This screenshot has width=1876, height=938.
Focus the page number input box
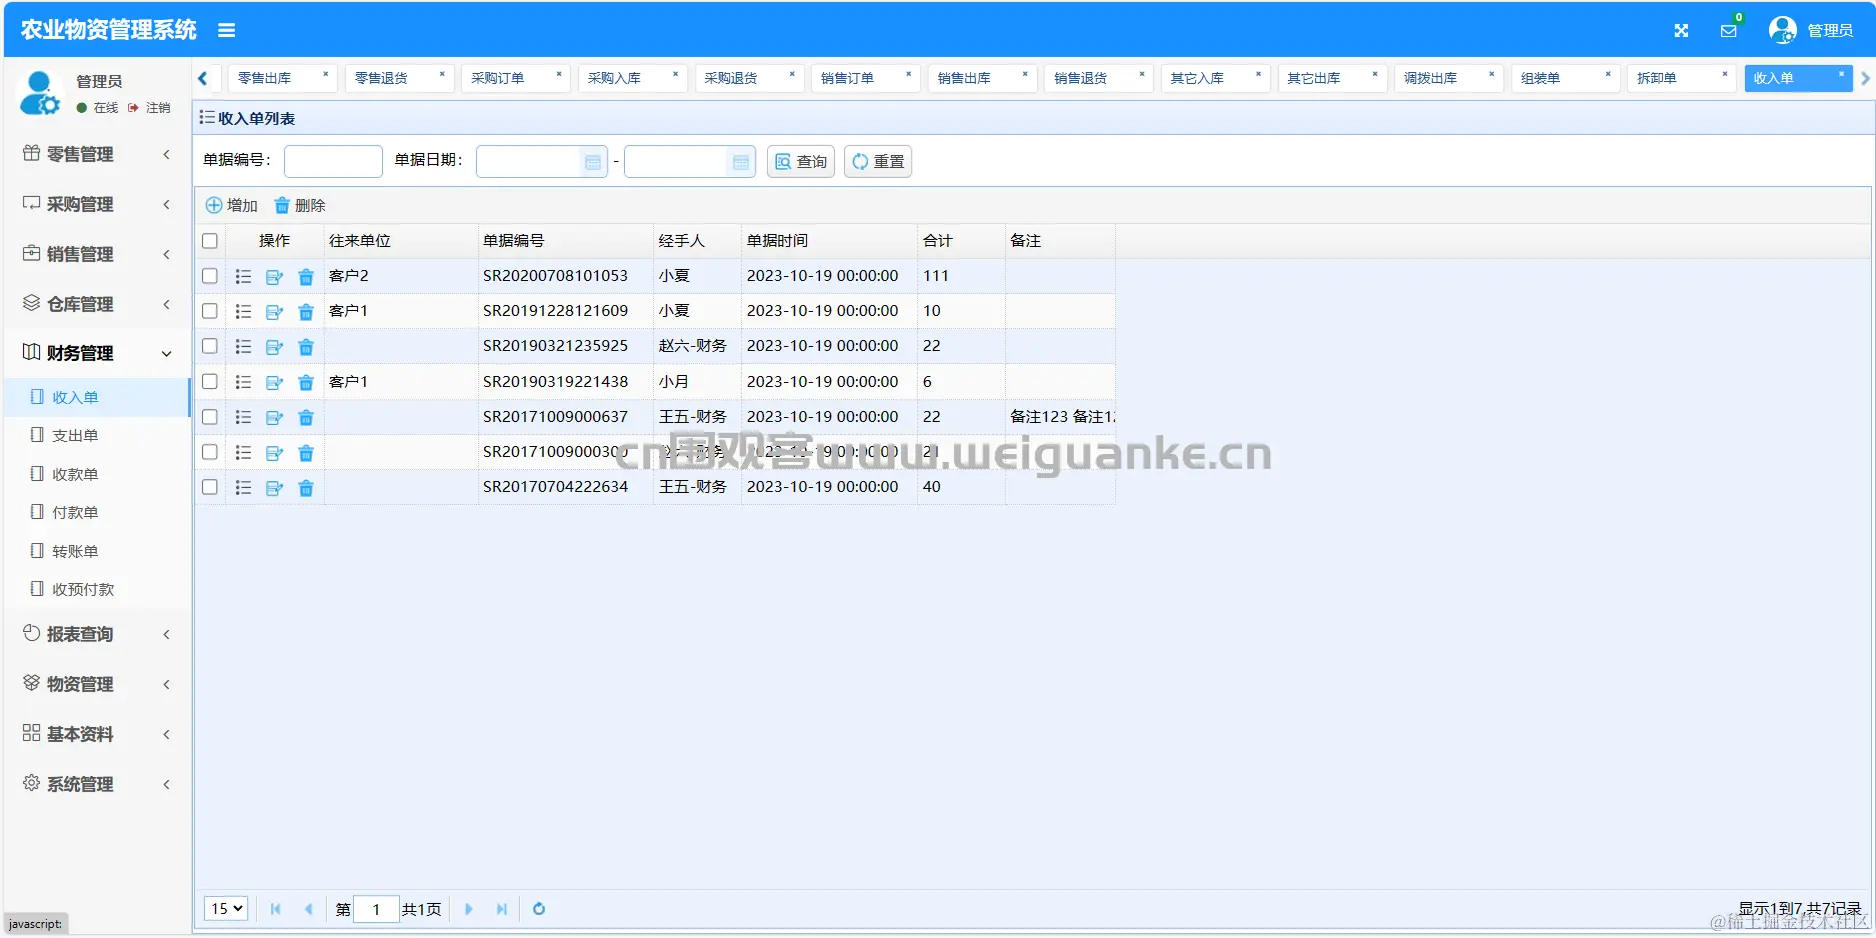[x=377, y=909]
